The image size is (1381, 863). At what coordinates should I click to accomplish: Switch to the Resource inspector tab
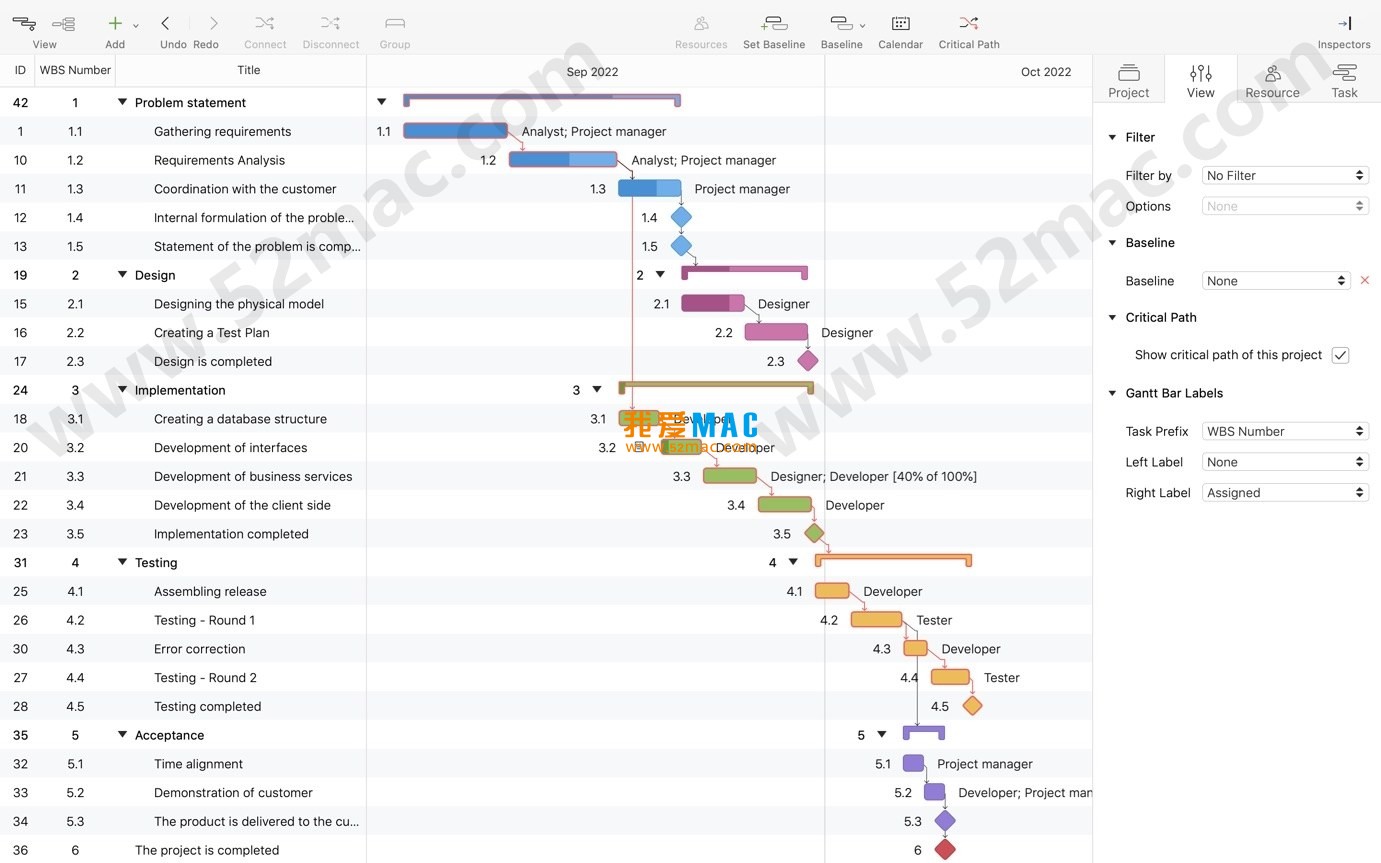coord(1272,80)
